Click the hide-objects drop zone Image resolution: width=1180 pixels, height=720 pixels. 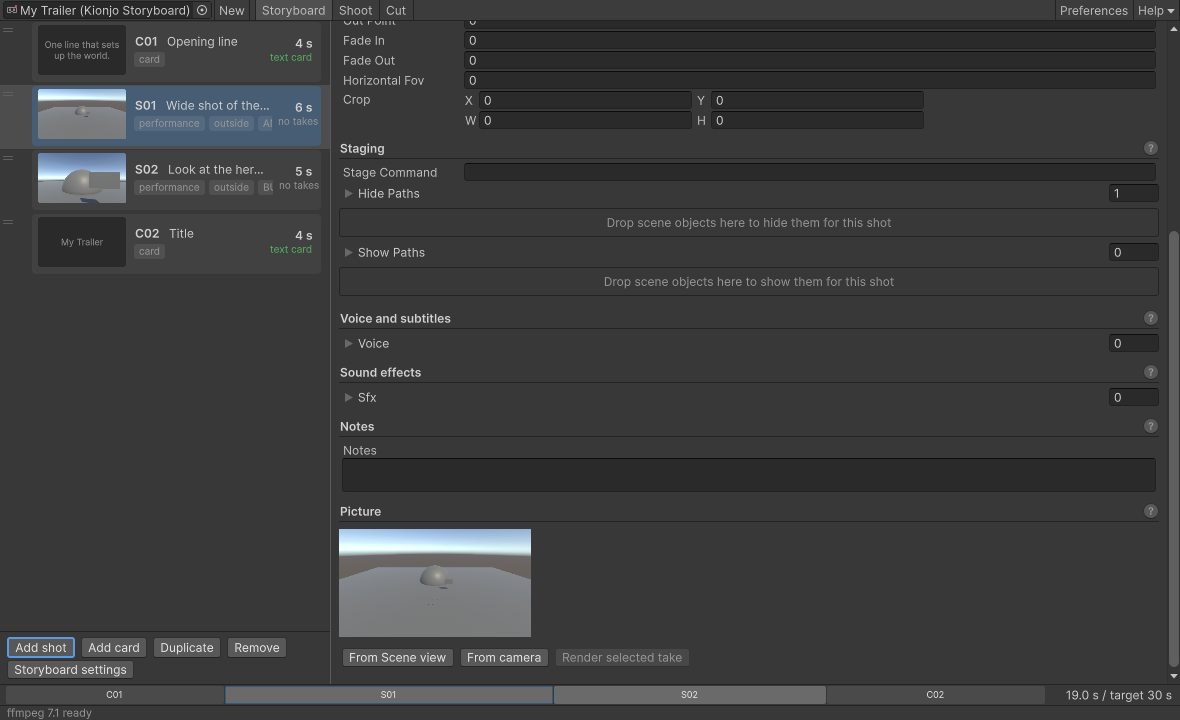point(749,223)
